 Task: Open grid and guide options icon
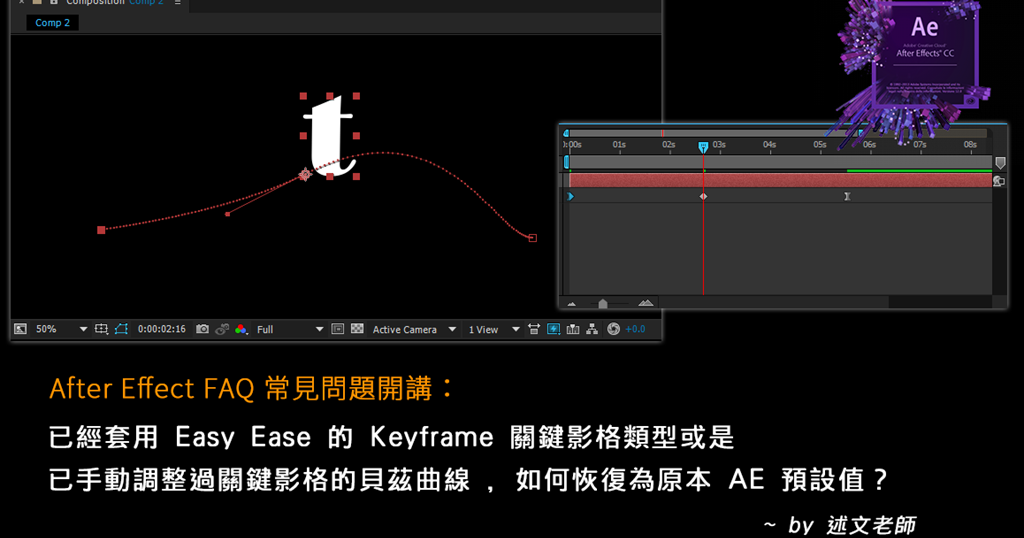(101, 329)
